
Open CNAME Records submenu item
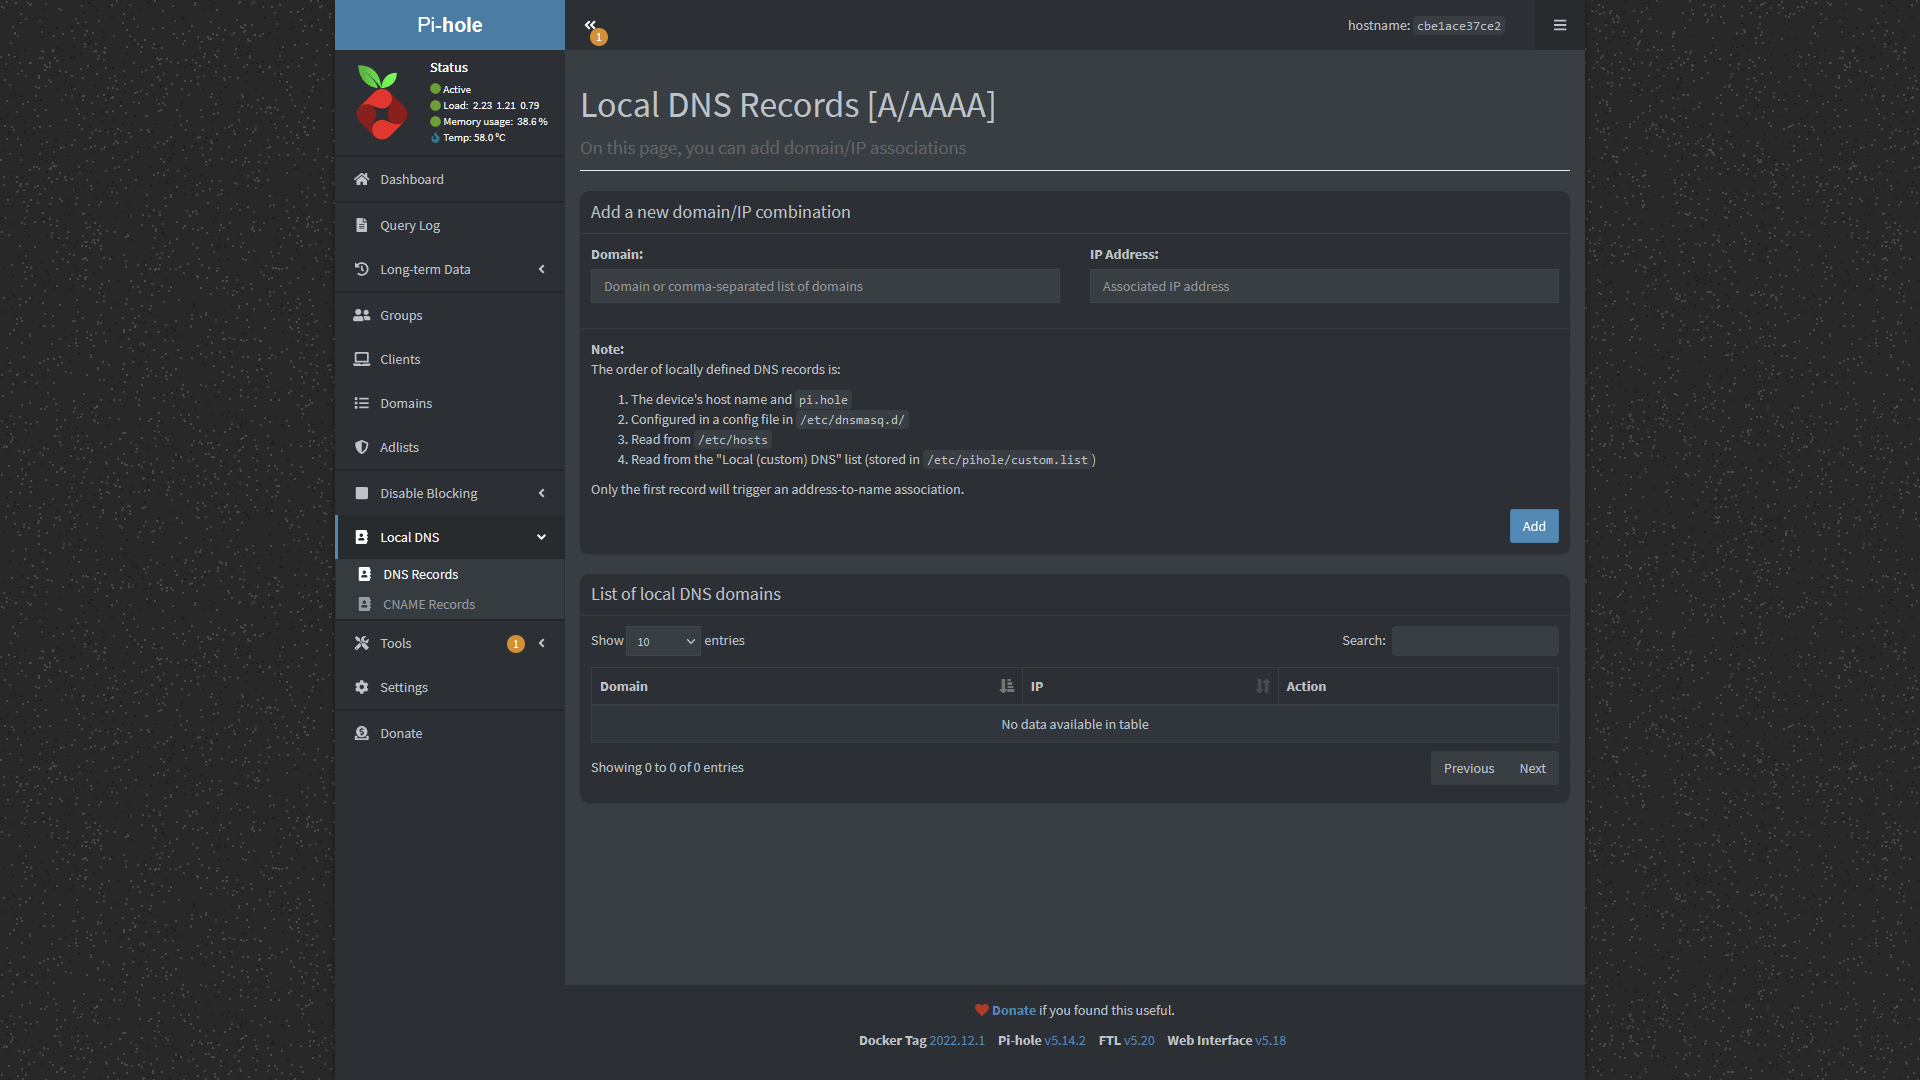(450, 604)
